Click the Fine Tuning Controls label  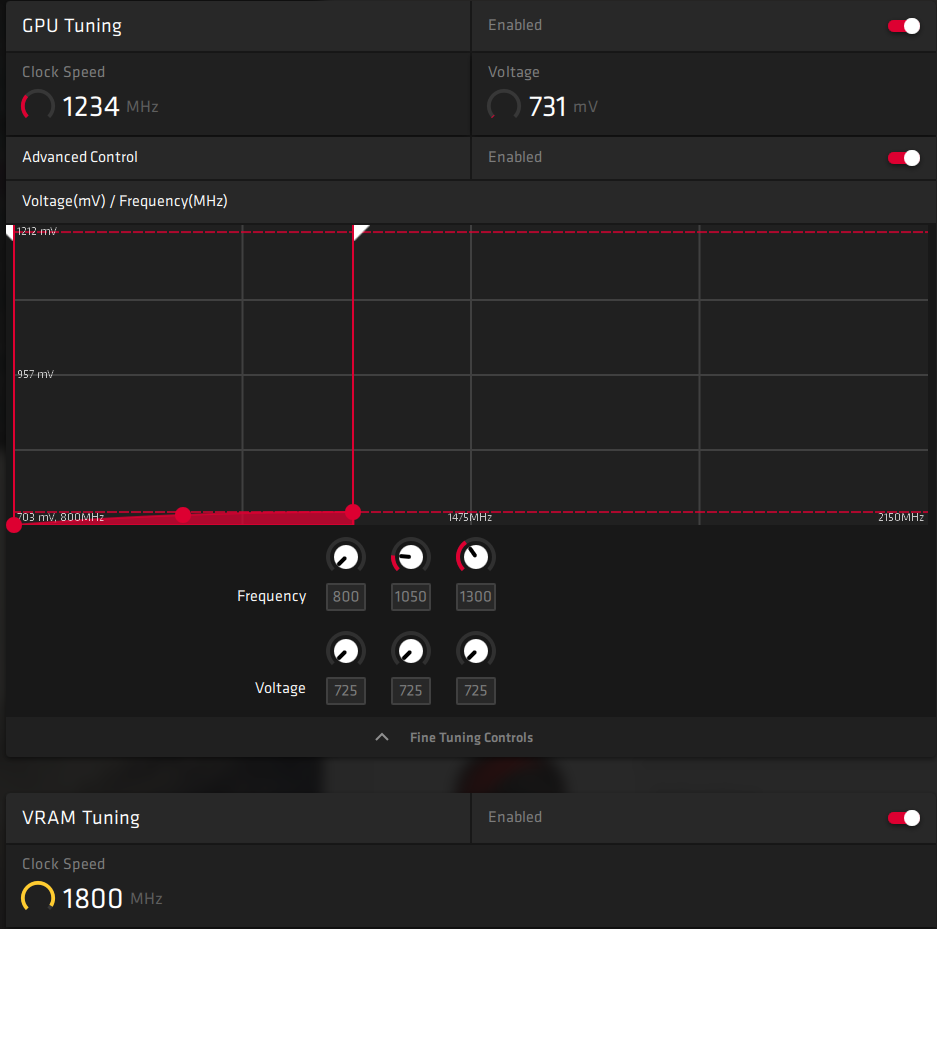472,737
